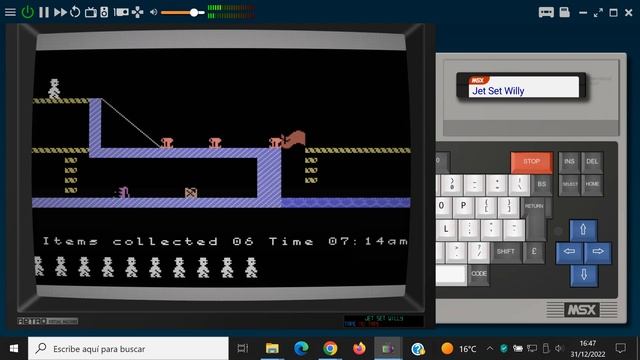Click the slash / key next to SHIFT
Viewport: 640px width, 360px height.
point(478,252)
